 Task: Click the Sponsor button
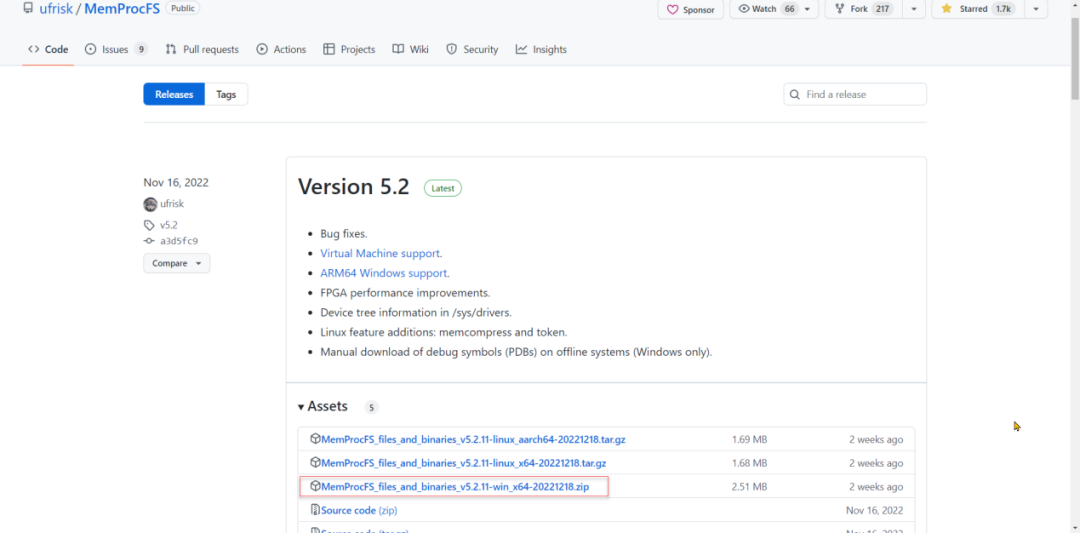pos(691,10)
